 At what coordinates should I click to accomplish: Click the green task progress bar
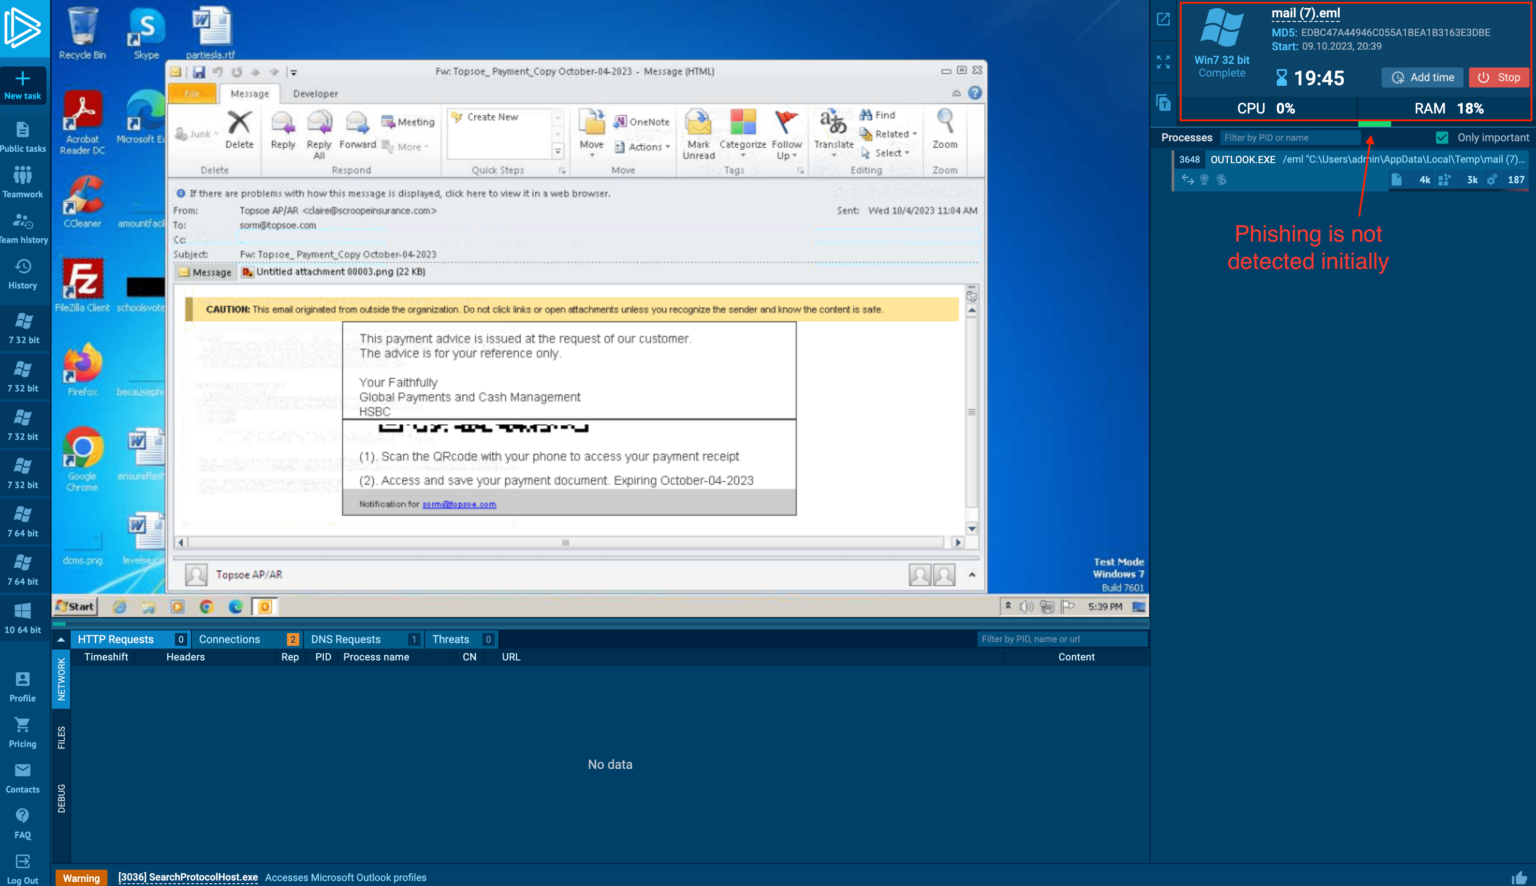pos(1374,124)
